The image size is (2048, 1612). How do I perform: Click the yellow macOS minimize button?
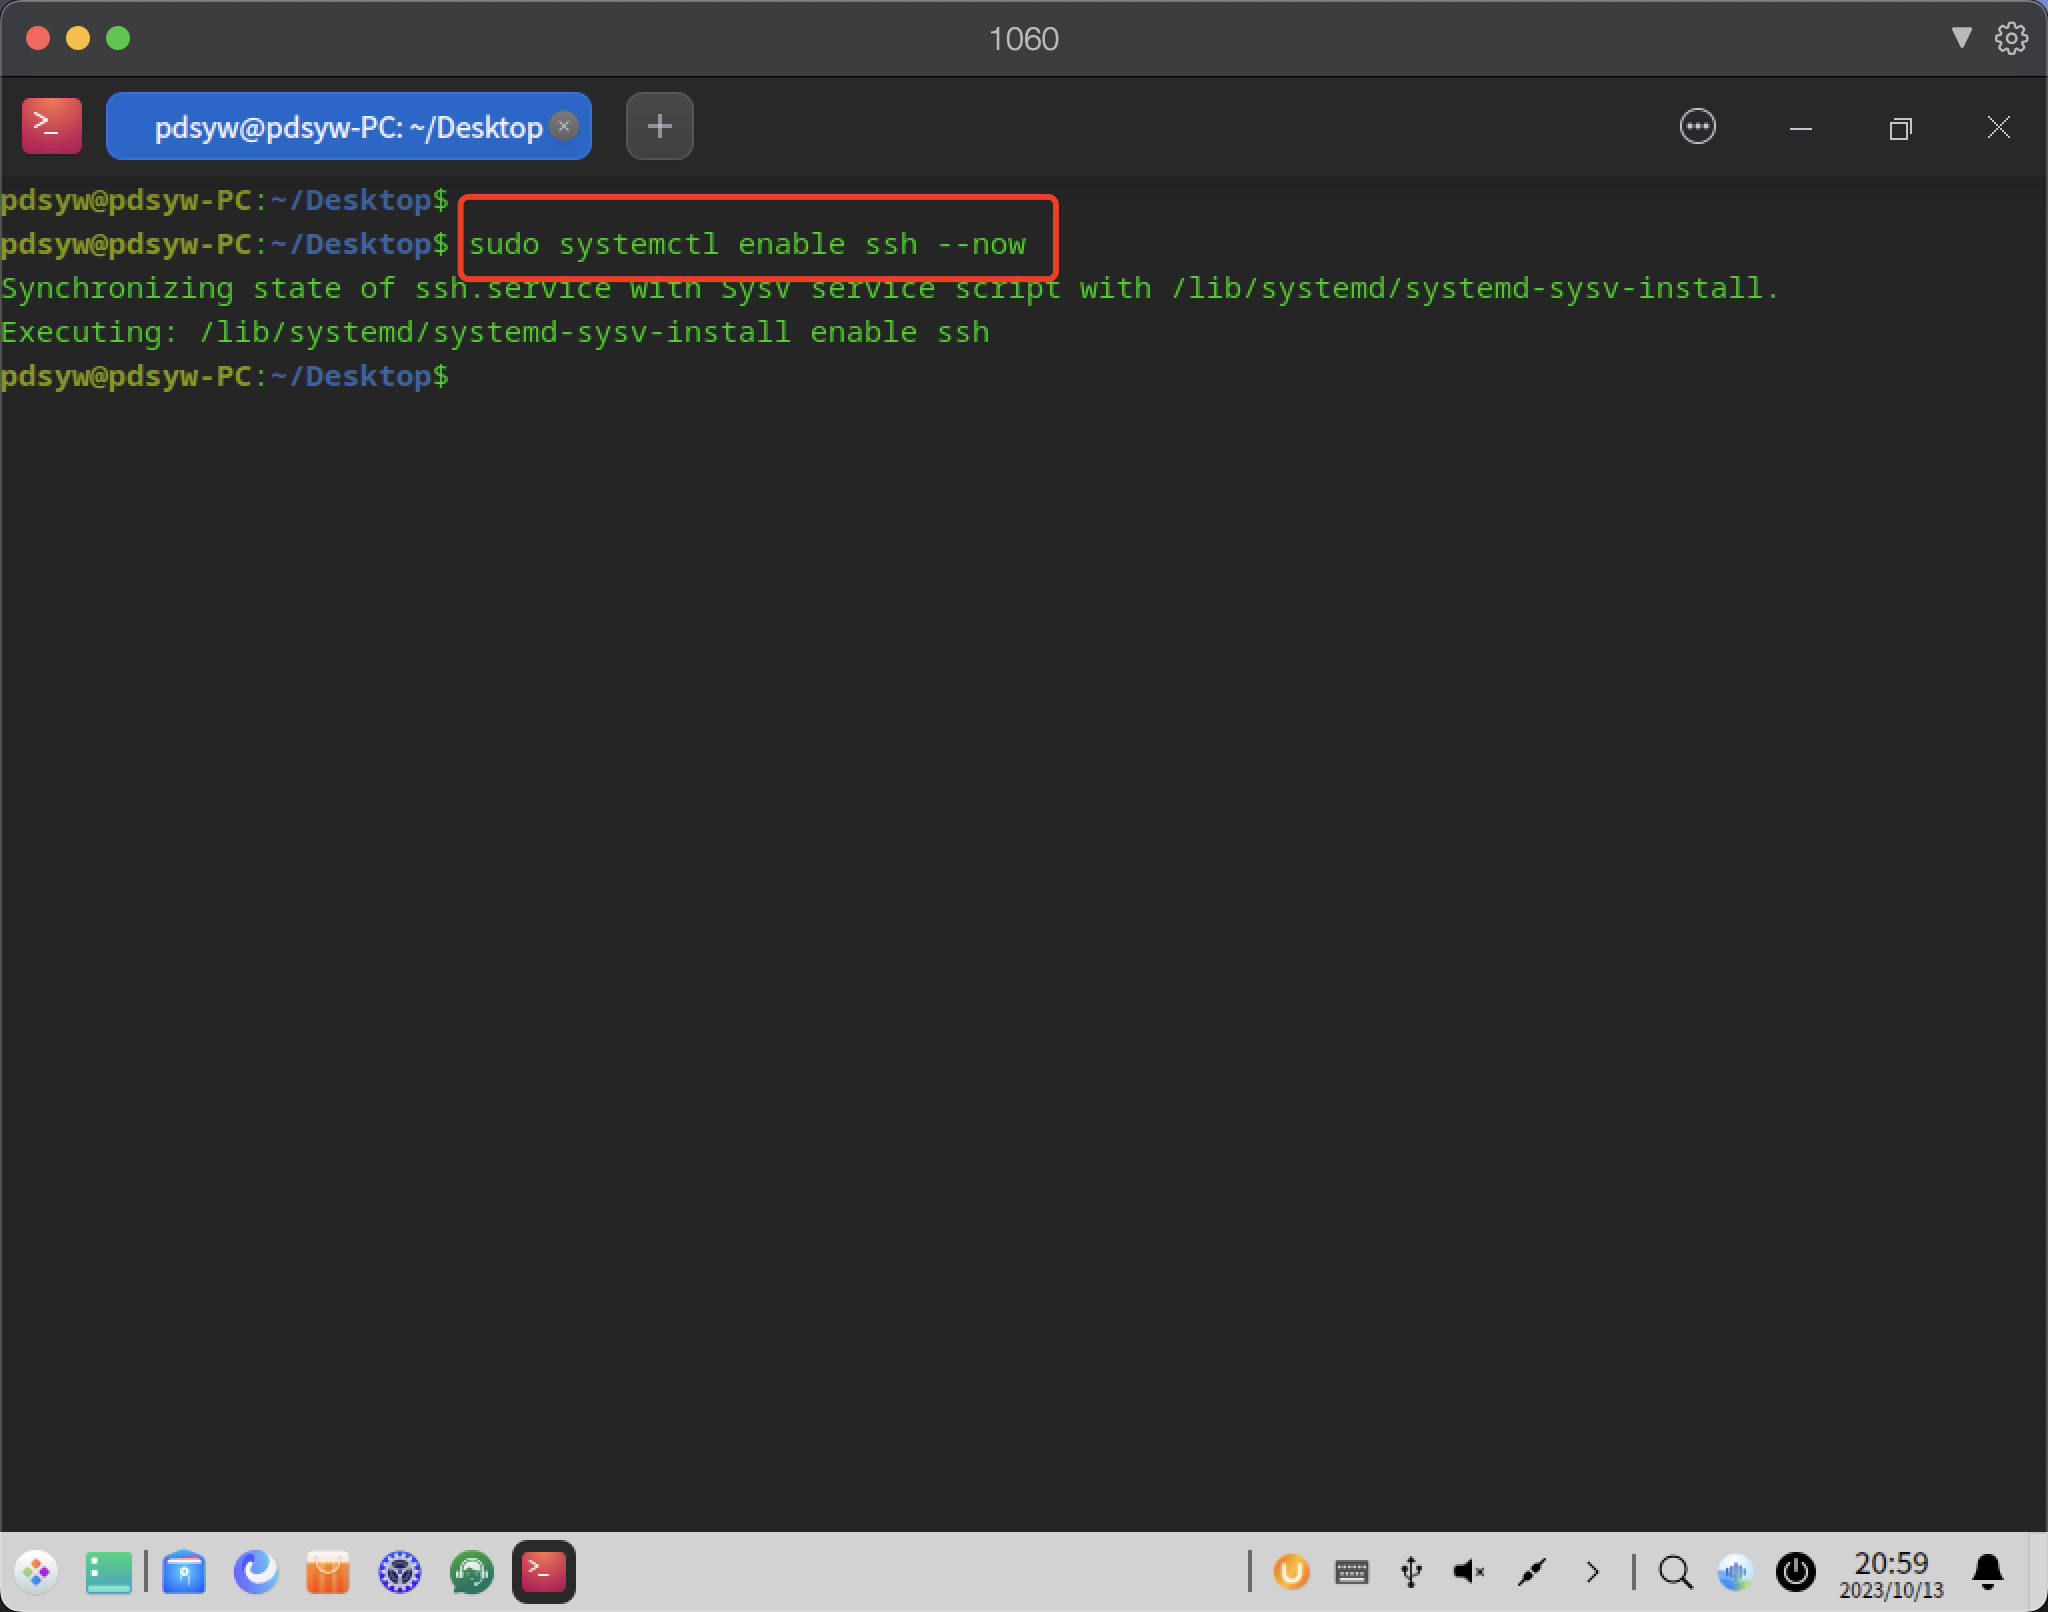[78, 38]
